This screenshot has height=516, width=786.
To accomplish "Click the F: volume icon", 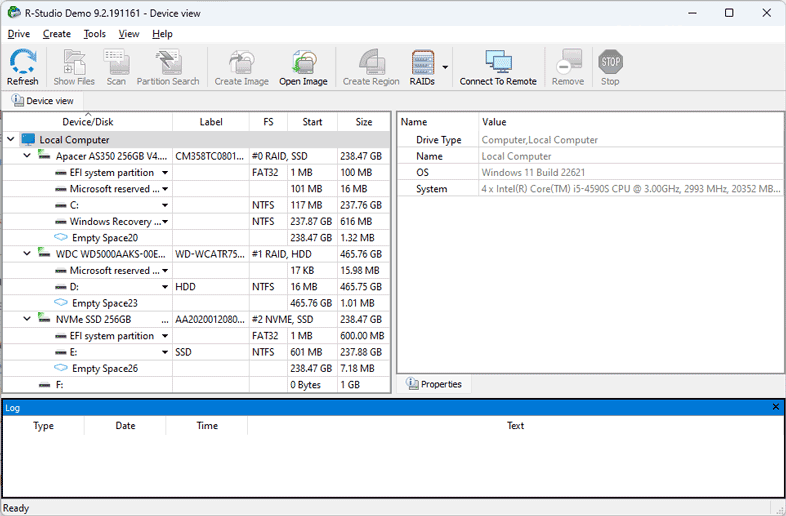I will tap(45, 385).
